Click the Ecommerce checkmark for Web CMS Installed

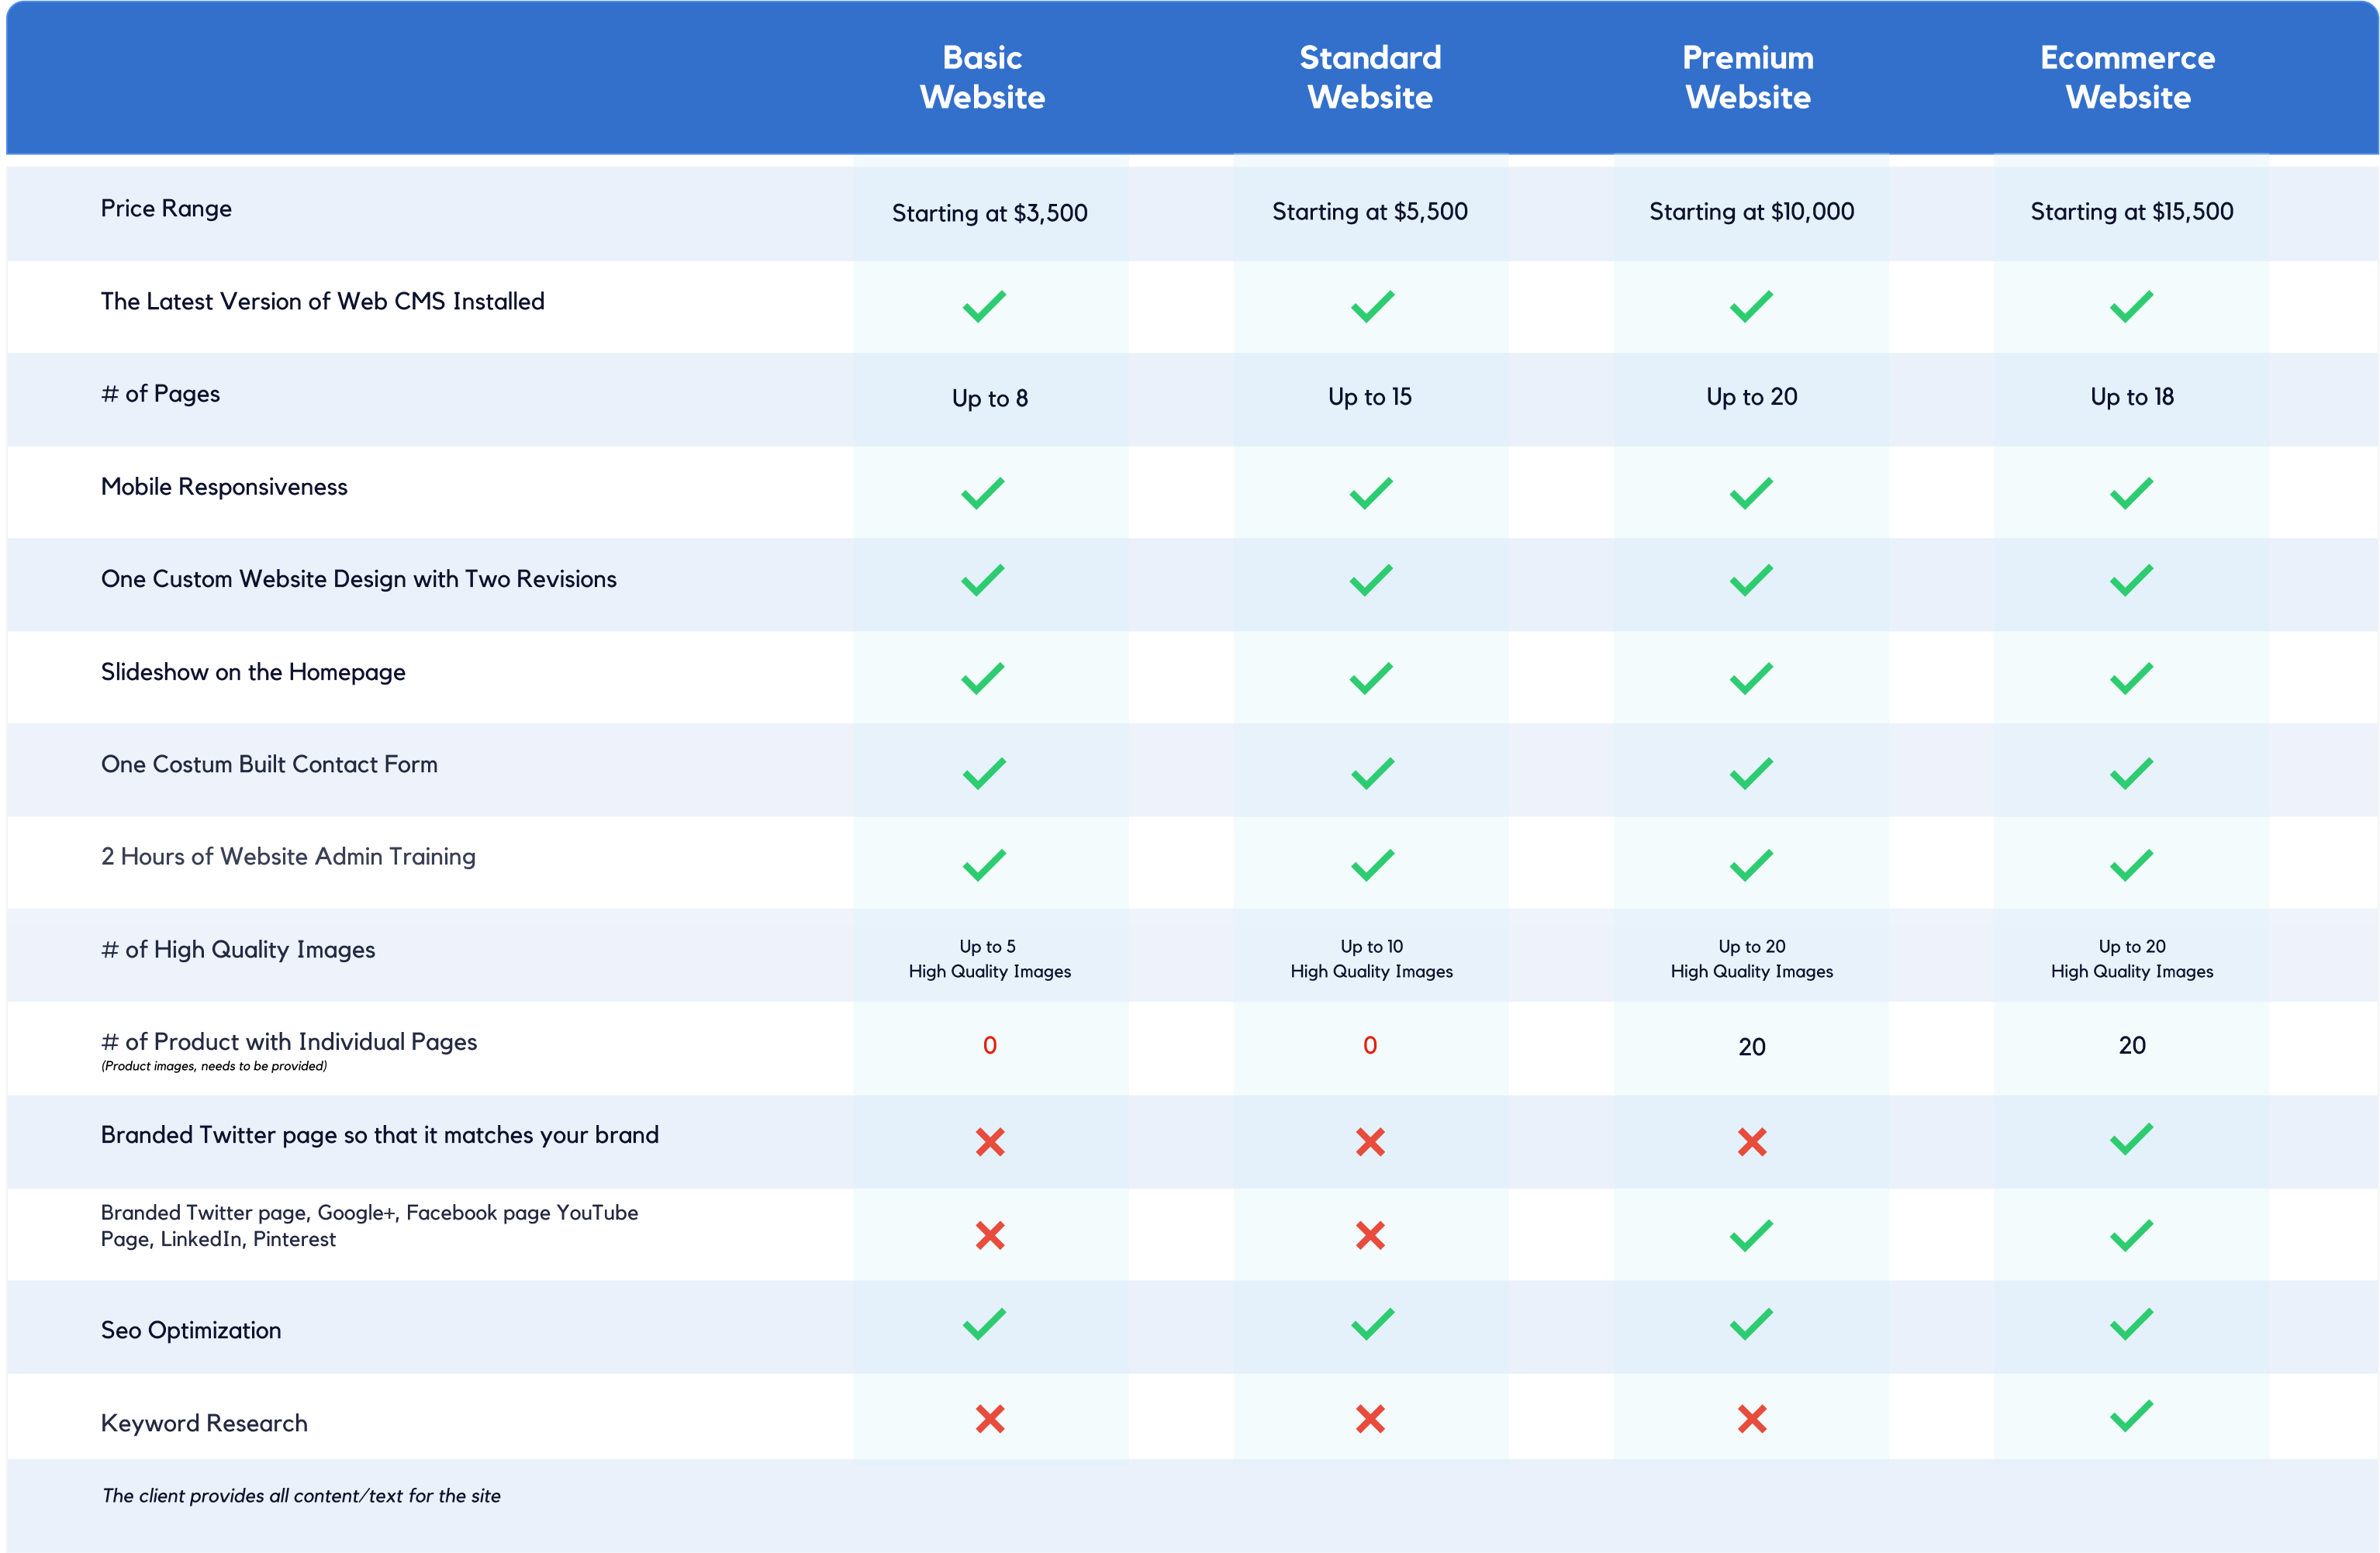point(2132,306)
